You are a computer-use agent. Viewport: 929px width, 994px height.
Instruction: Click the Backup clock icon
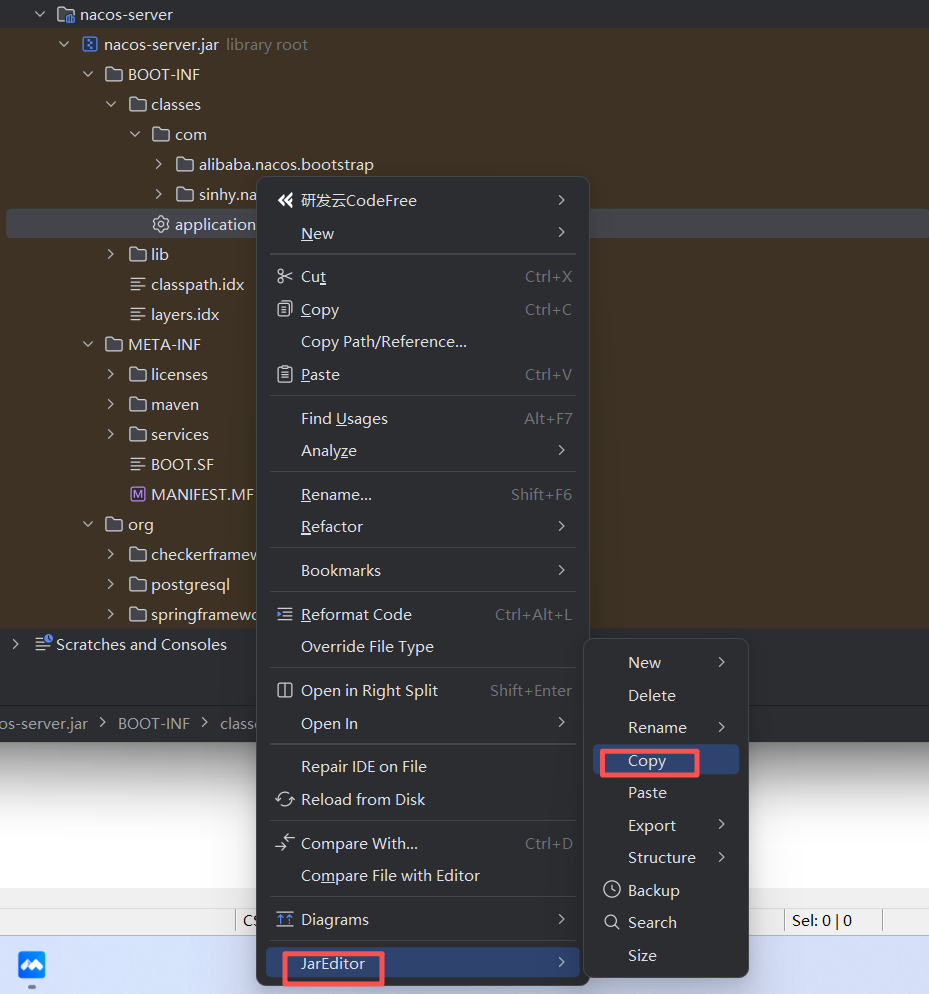click(x=611, y=889)
